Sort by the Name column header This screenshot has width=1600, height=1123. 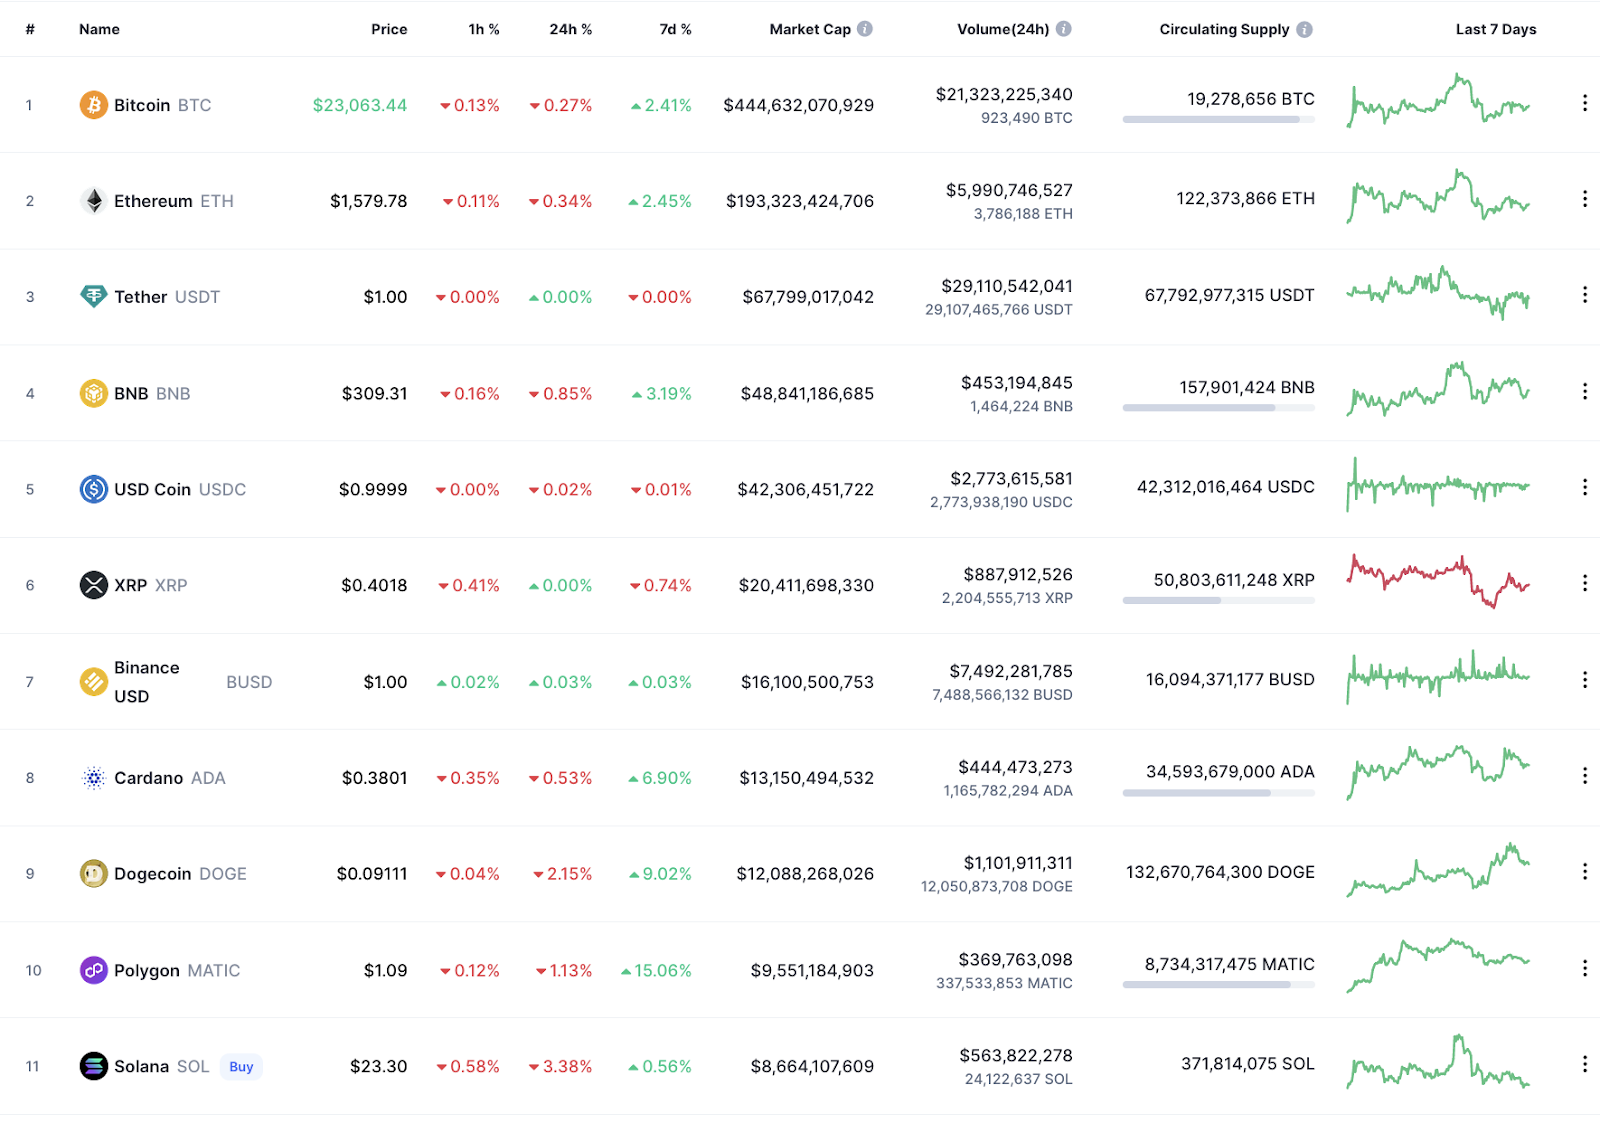(99, 30)
